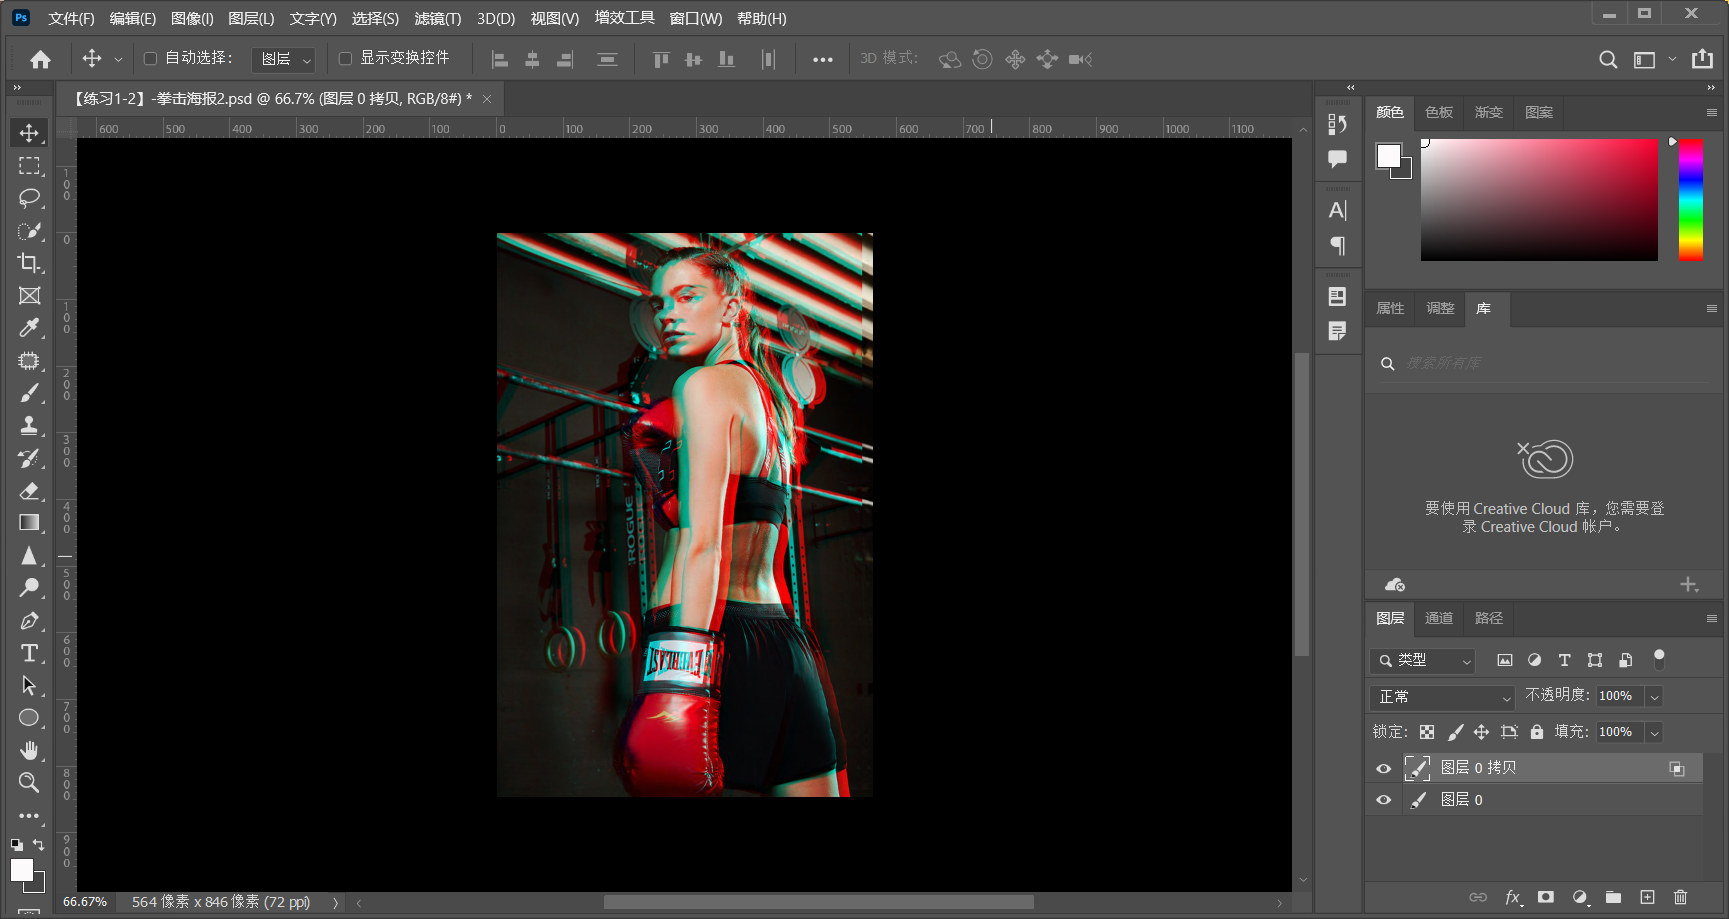The height and width of the screenshot is (919, 1729).
Task: Enable the 显示变换控件 checkbox
Action: 345,59
